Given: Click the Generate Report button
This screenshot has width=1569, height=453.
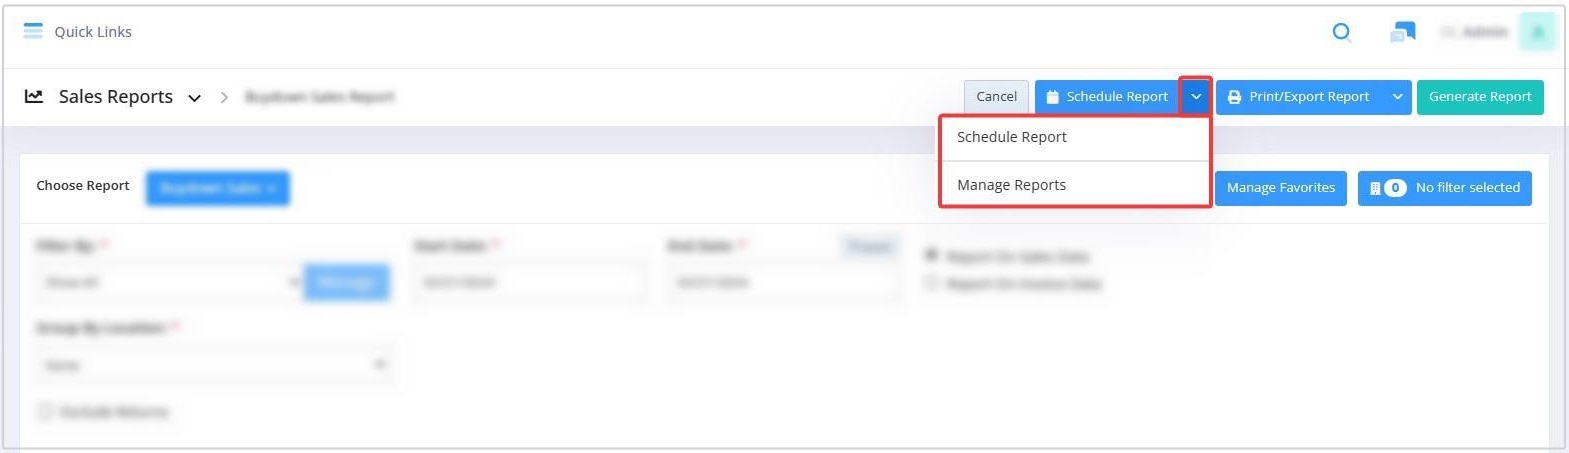Looking at the screenshot, I should tap(1480, 97).
